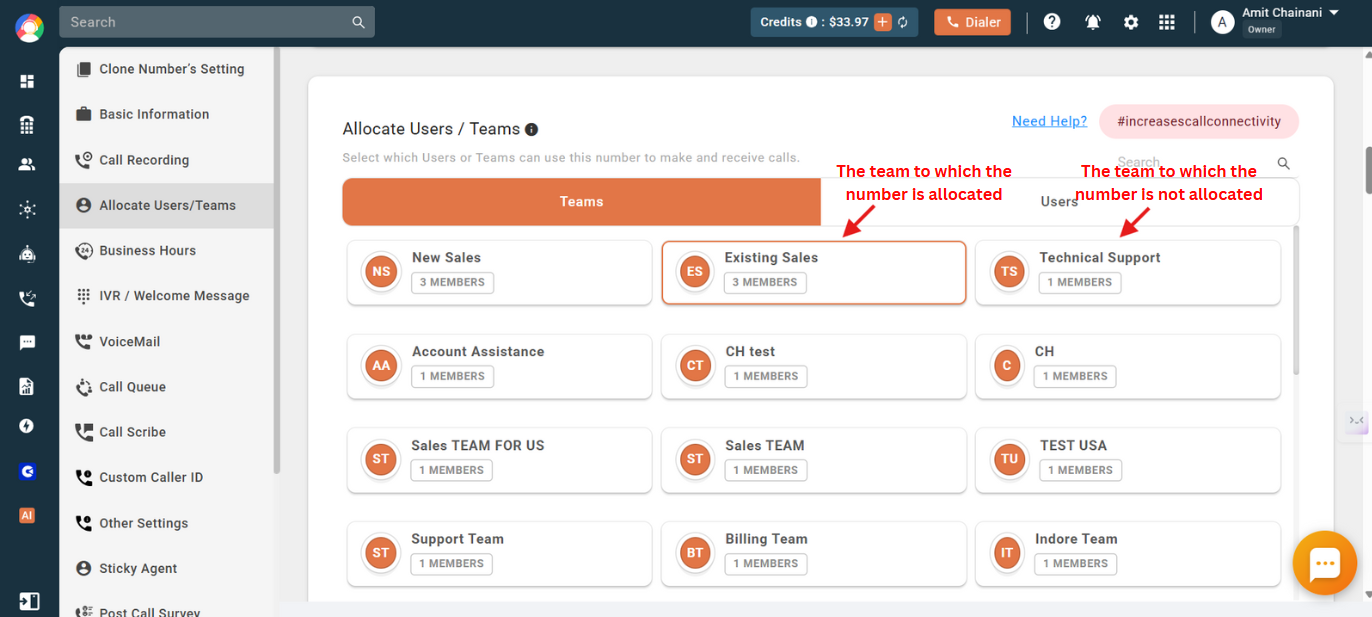Open Clone Number's Setting menu item

click(x=166, y=69)
